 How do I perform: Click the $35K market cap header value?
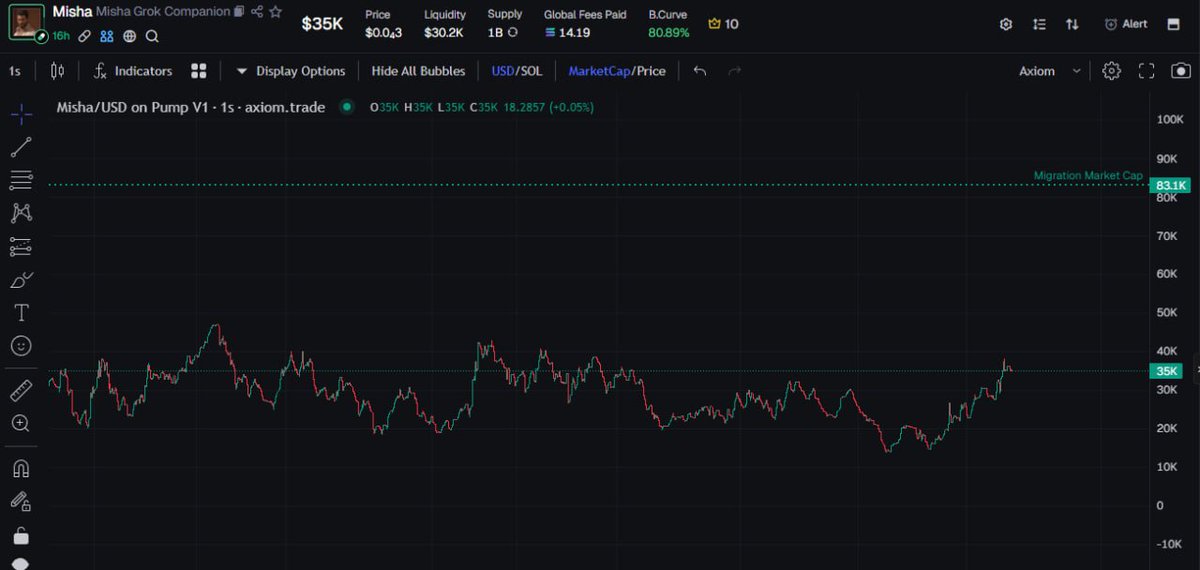[322, 23]
